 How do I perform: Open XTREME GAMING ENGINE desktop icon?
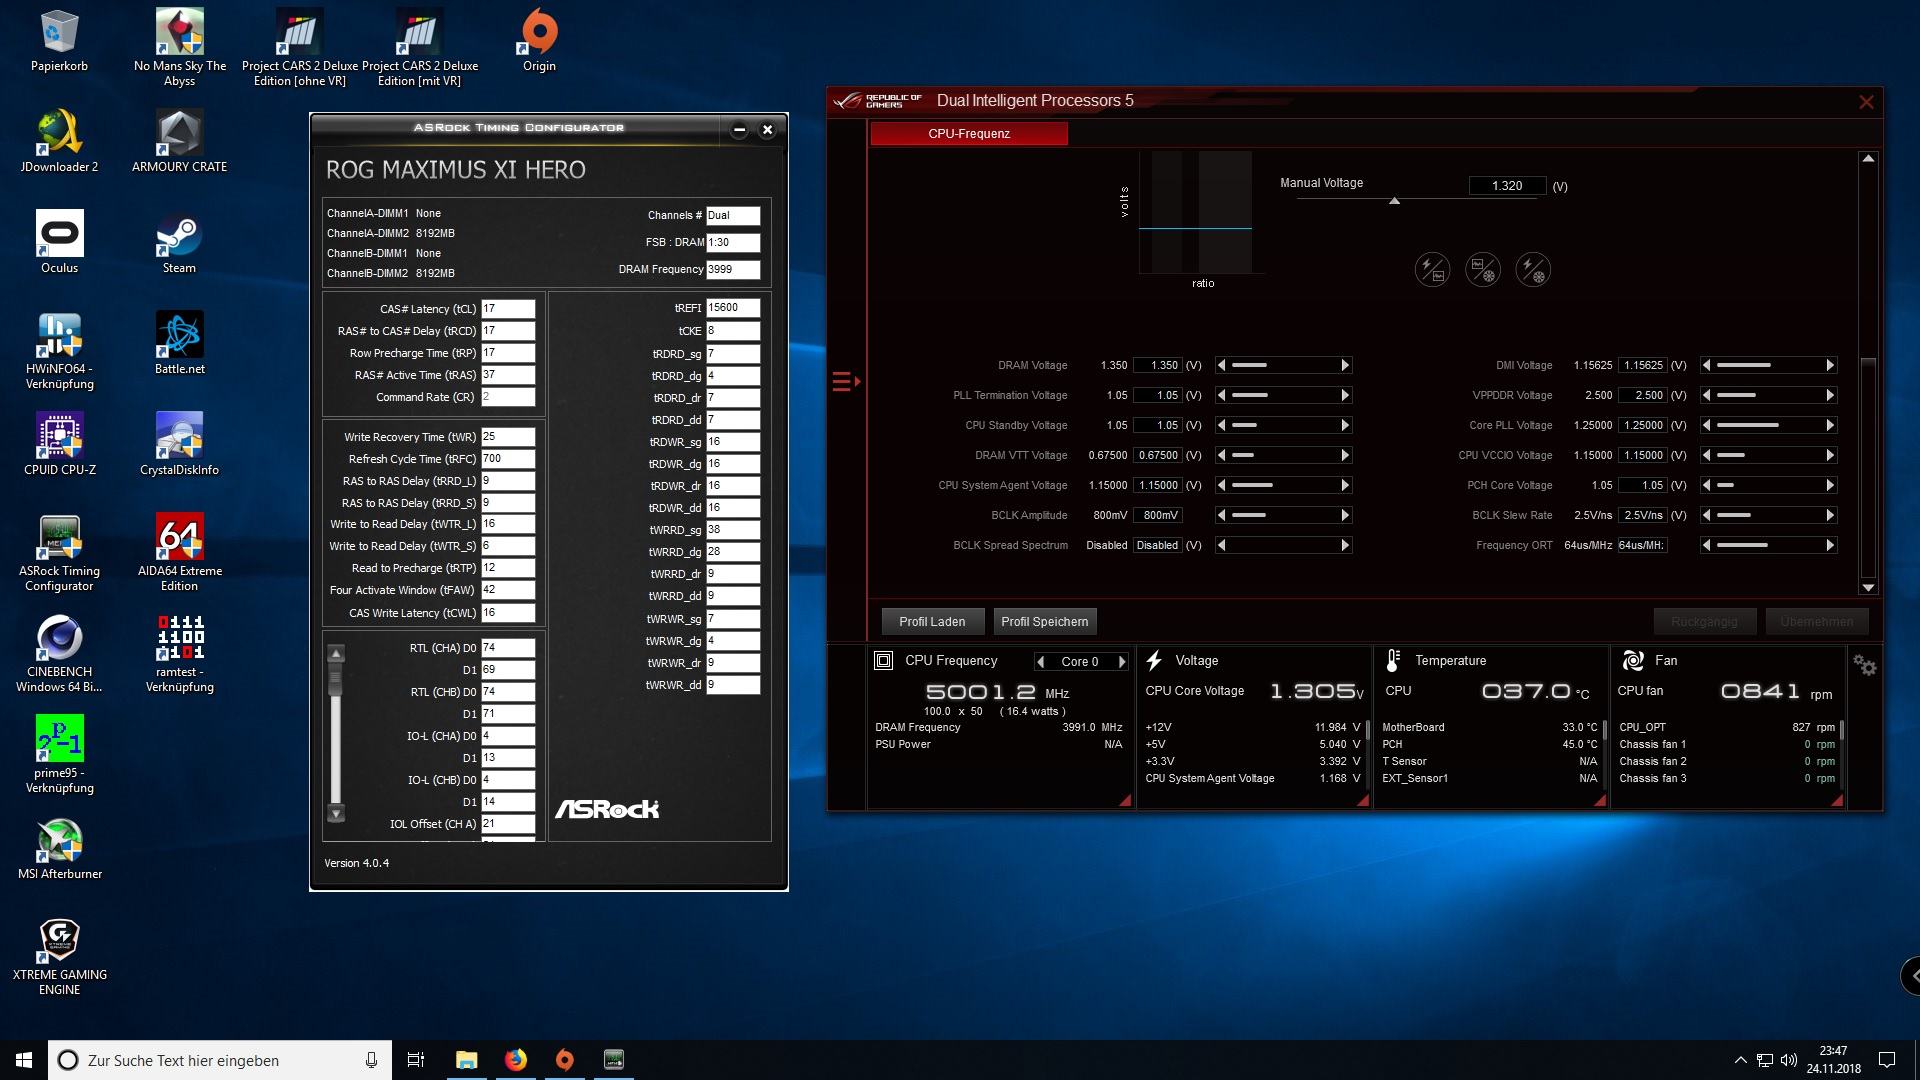coord(59,956)
